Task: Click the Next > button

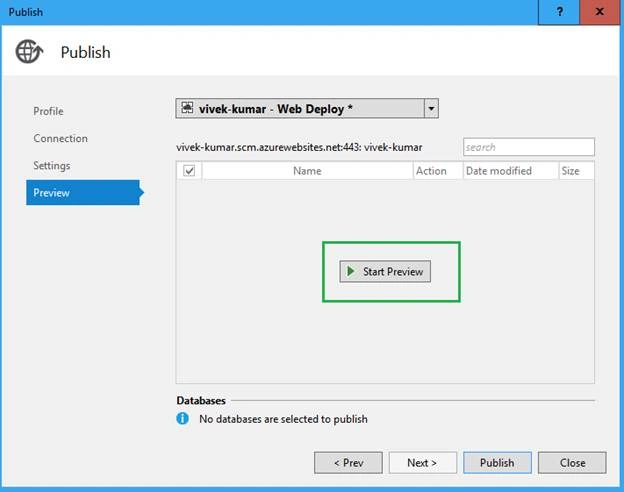Action: point(422,463)
